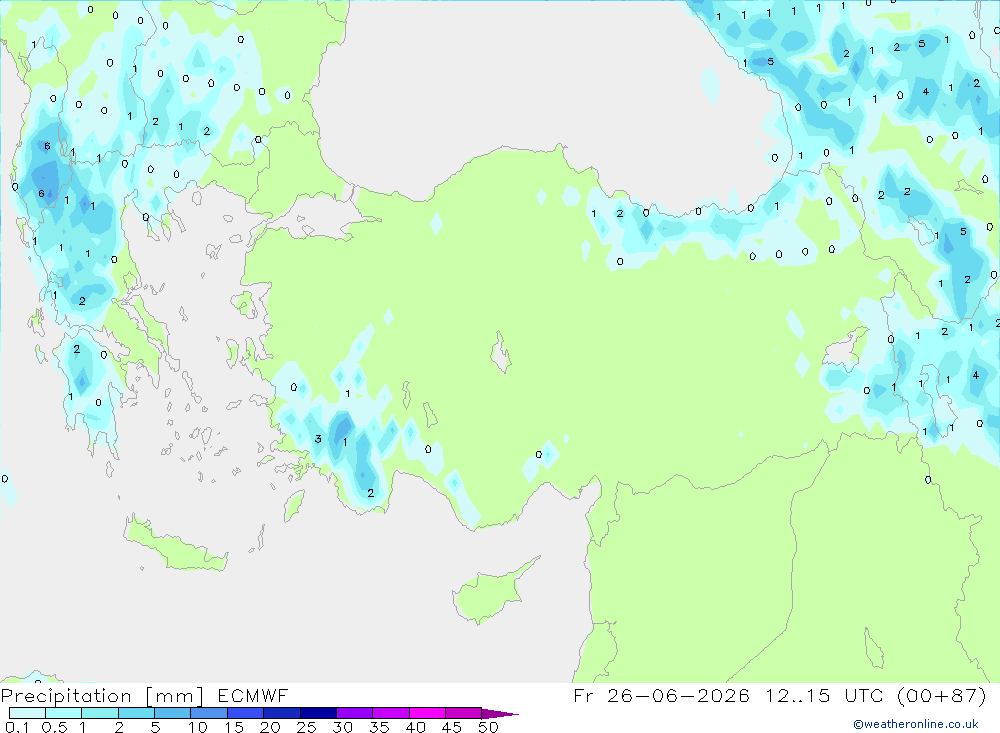Select the 40–45 mm magenta legend swatch

click(427, 713)
